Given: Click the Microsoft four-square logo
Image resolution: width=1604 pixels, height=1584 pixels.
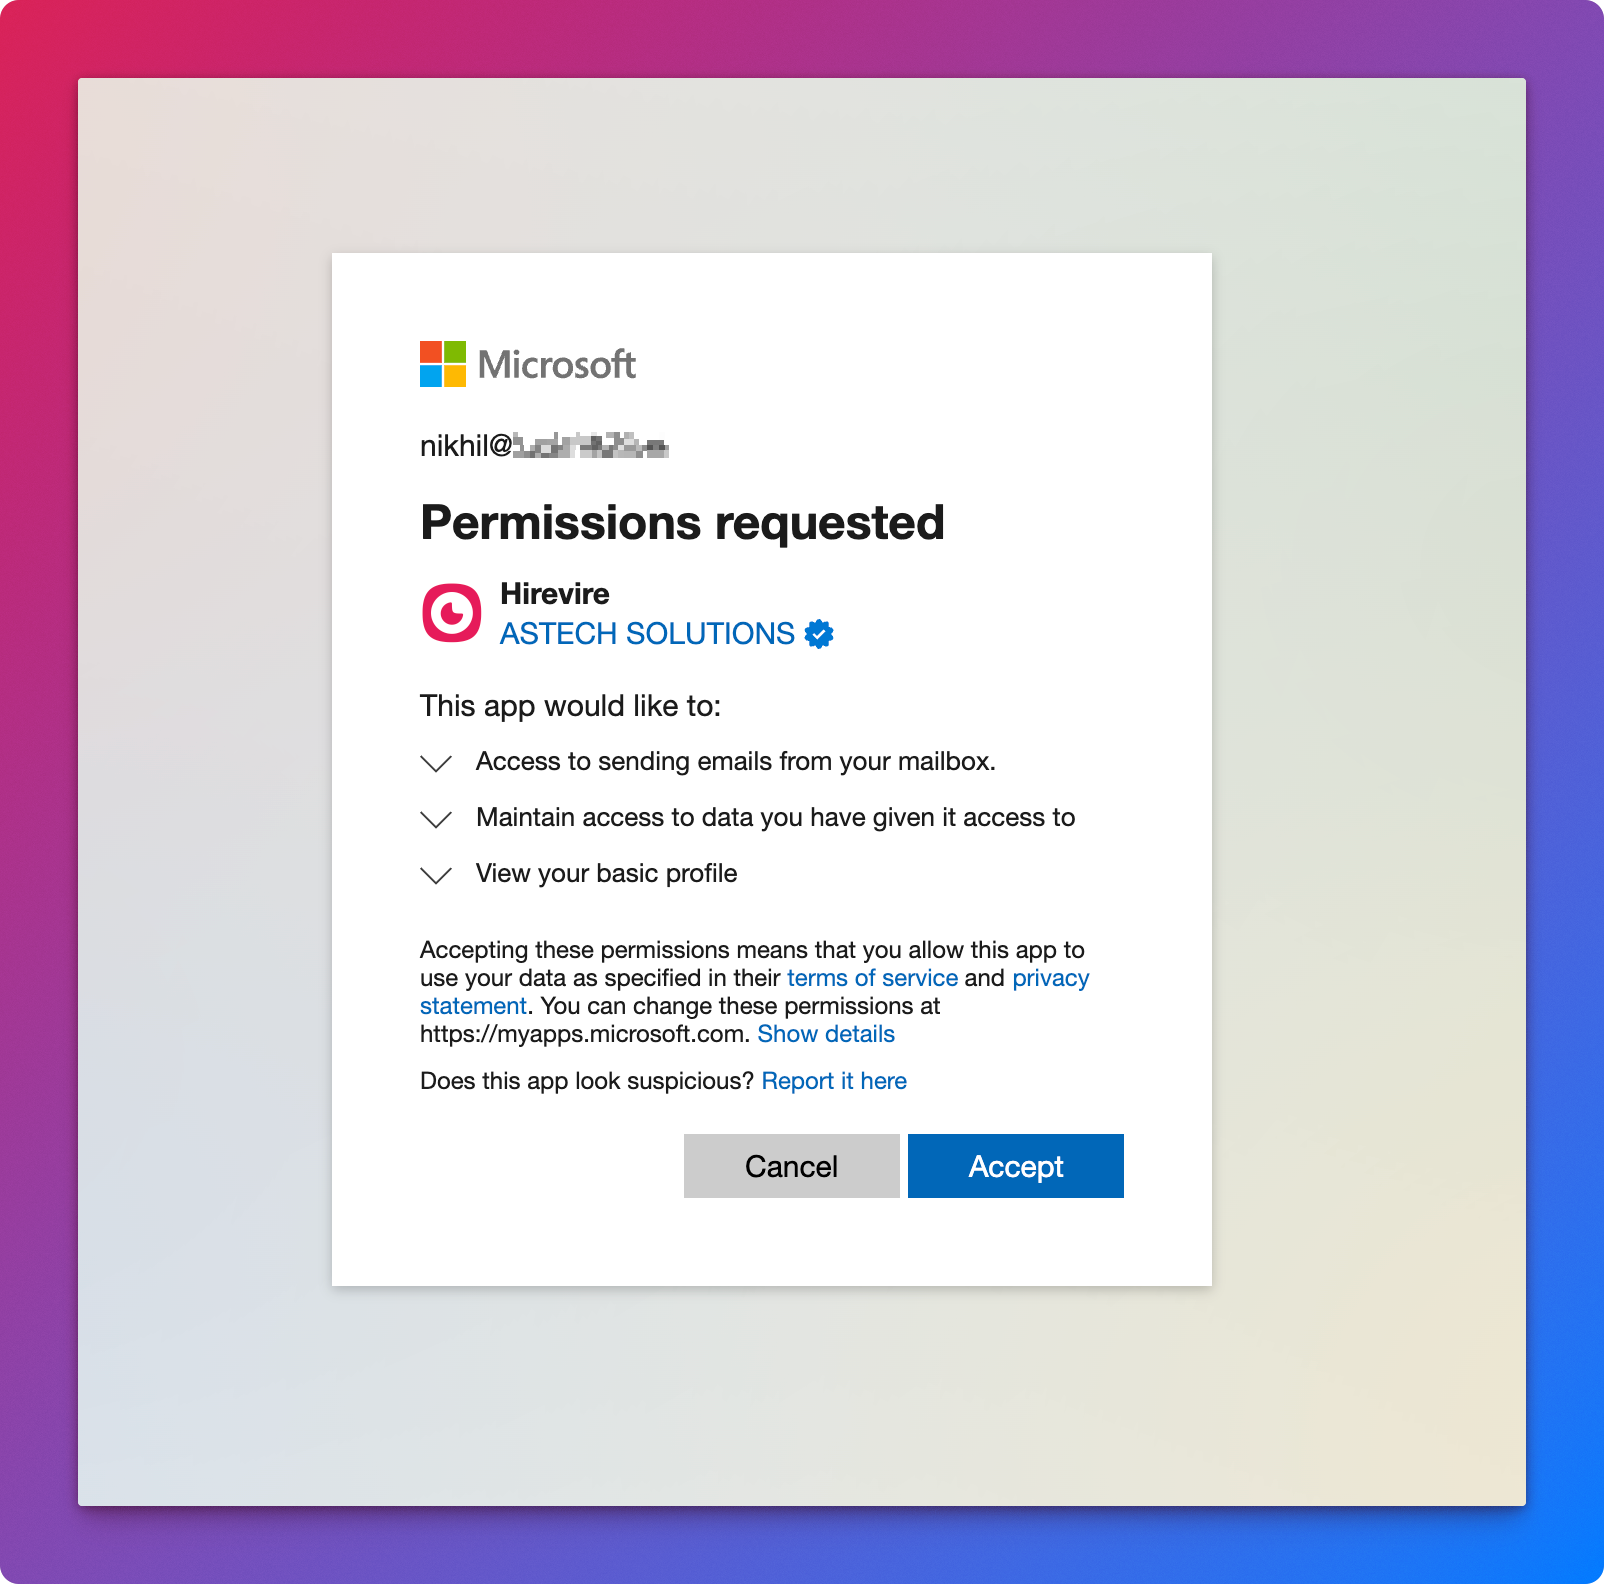Looking at the screenshot, I should click(442, 364).
